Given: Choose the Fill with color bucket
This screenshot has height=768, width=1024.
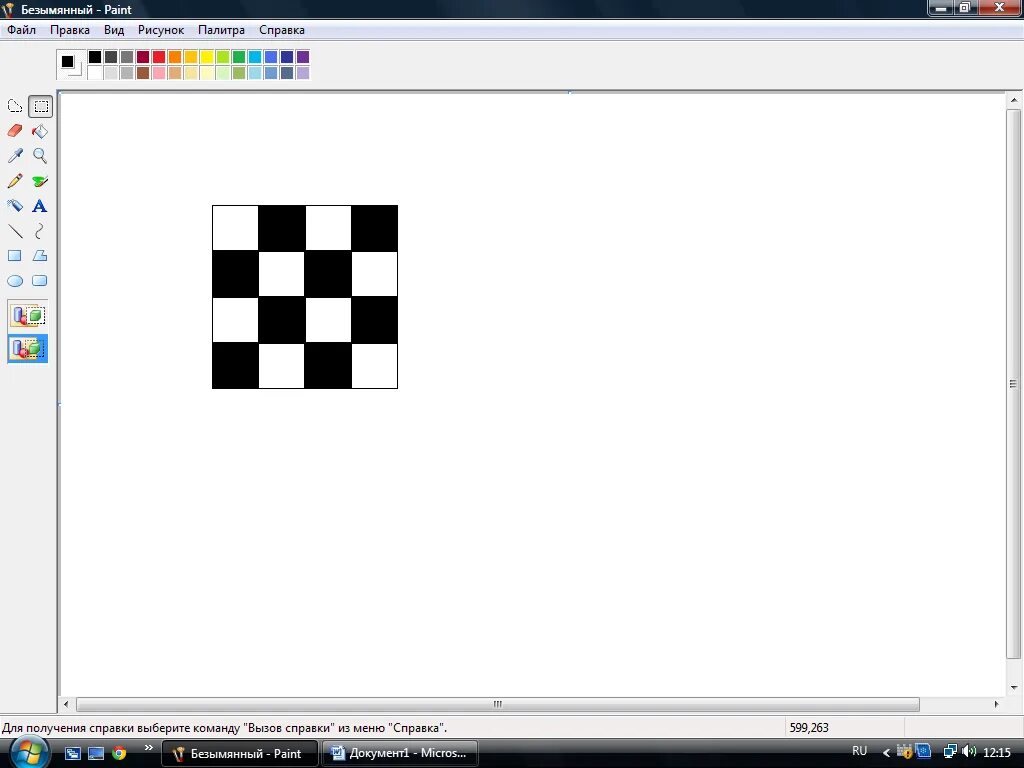Looking at the screenshot, I should pos(40,131).
